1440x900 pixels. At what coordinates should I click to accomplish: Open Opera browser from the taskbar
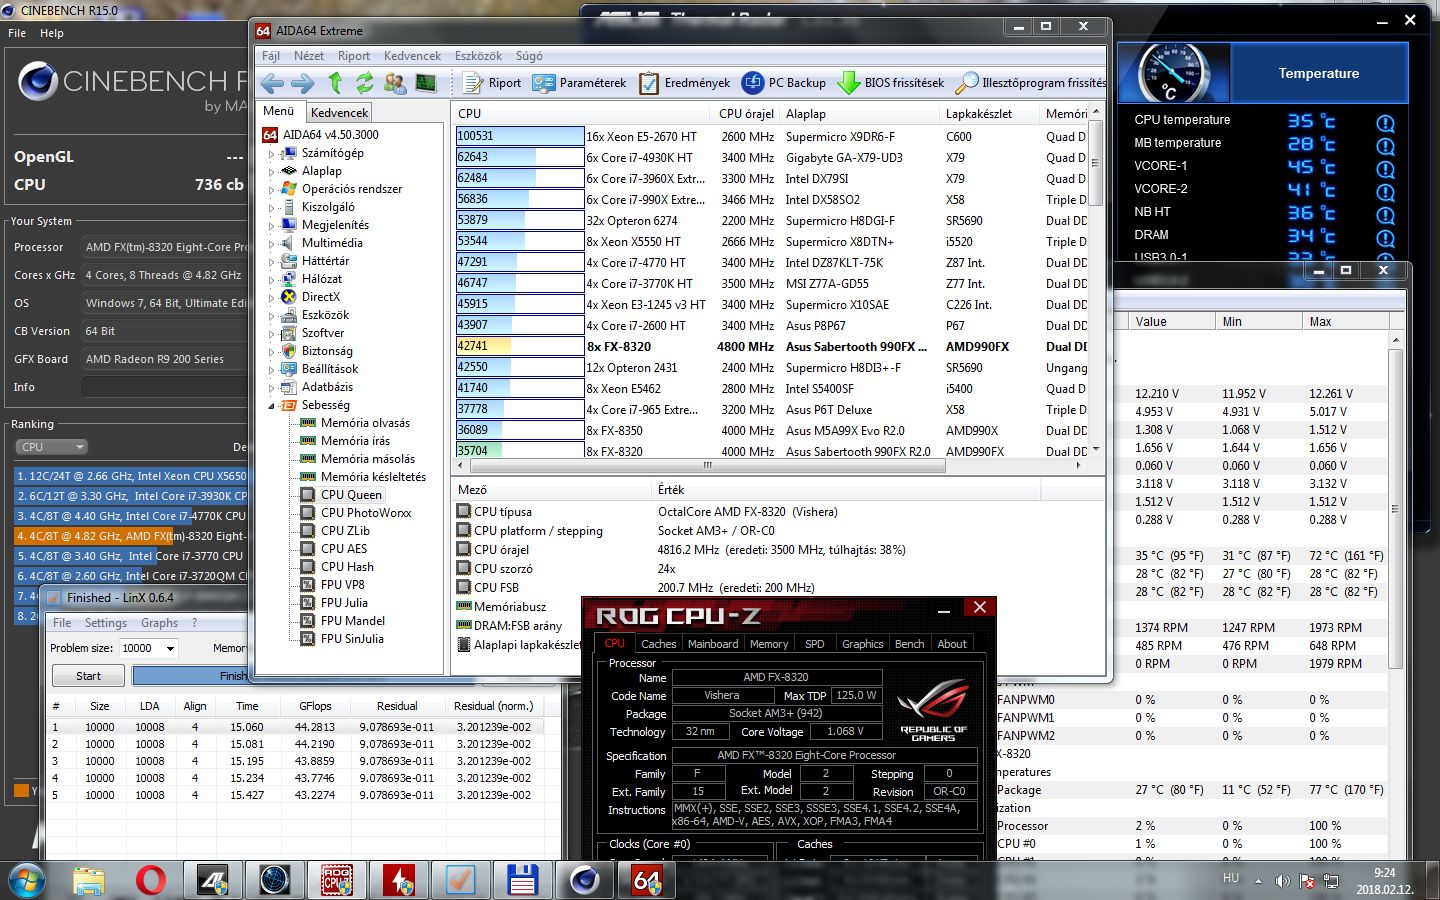(151, 880)
